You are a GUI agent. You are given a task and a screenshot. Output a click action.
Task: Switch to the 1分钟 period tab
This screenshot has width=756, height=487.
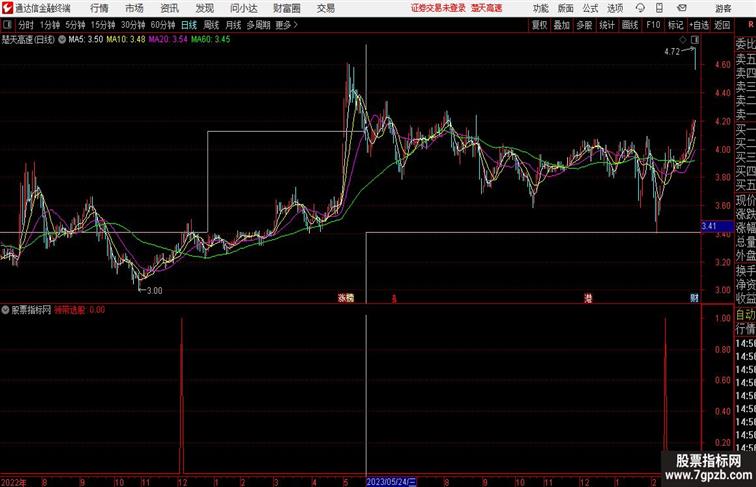[50, 25]
